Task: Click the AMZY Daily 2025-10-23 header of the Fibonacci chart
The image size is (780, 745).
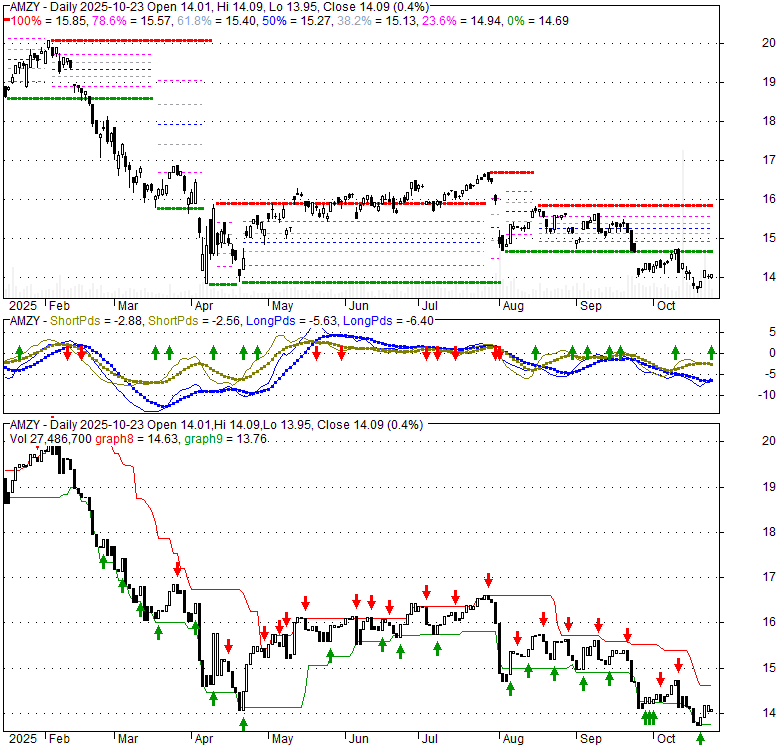Action: click(219, 7)
